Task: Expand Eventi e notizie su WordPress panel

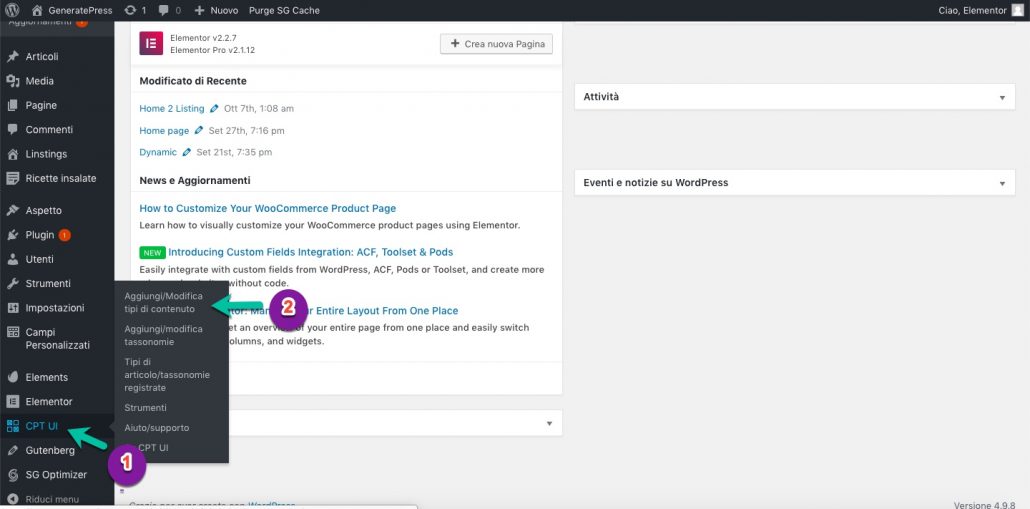Action: click(x=1001, y=184)
